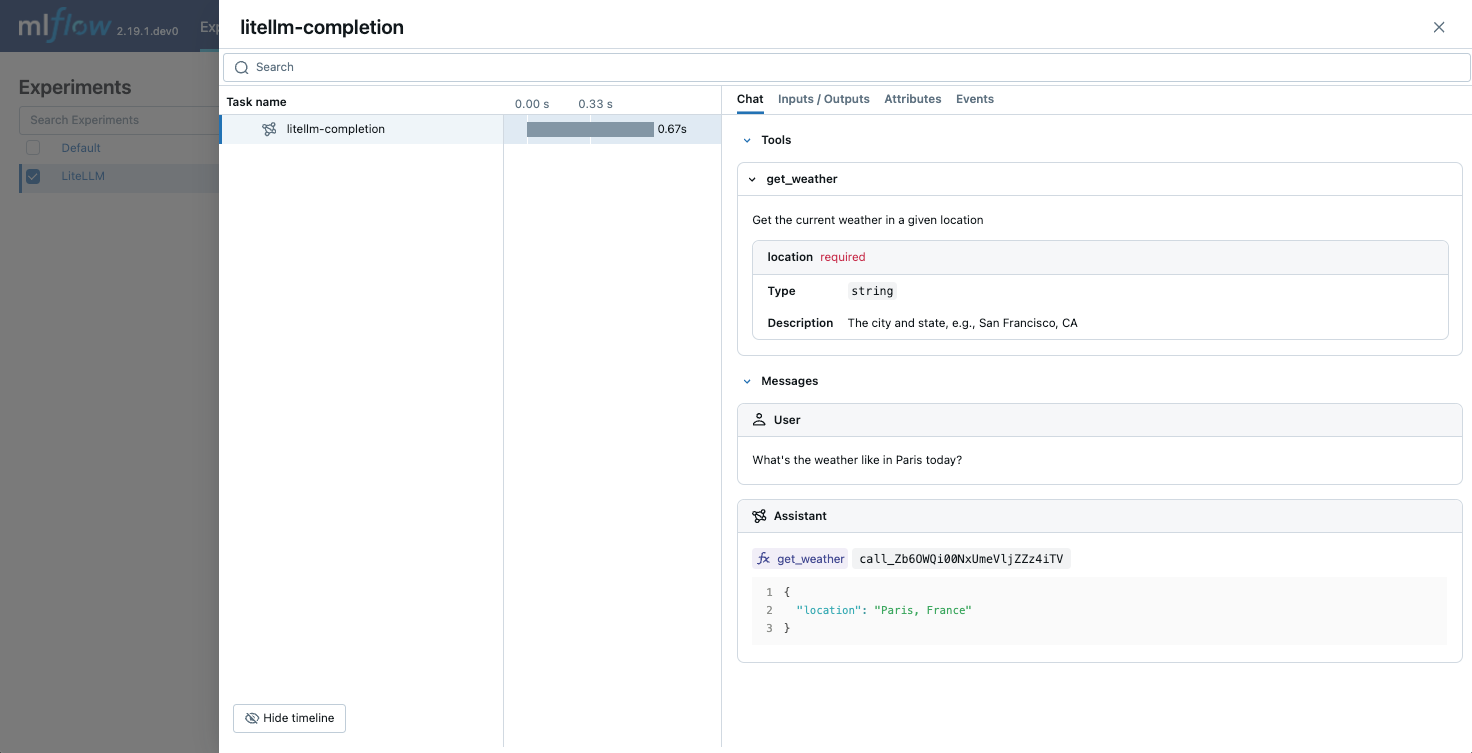Collapse the get_weather tool details
This screenshot has height=753, width=1472.
(x=752, y=178)
